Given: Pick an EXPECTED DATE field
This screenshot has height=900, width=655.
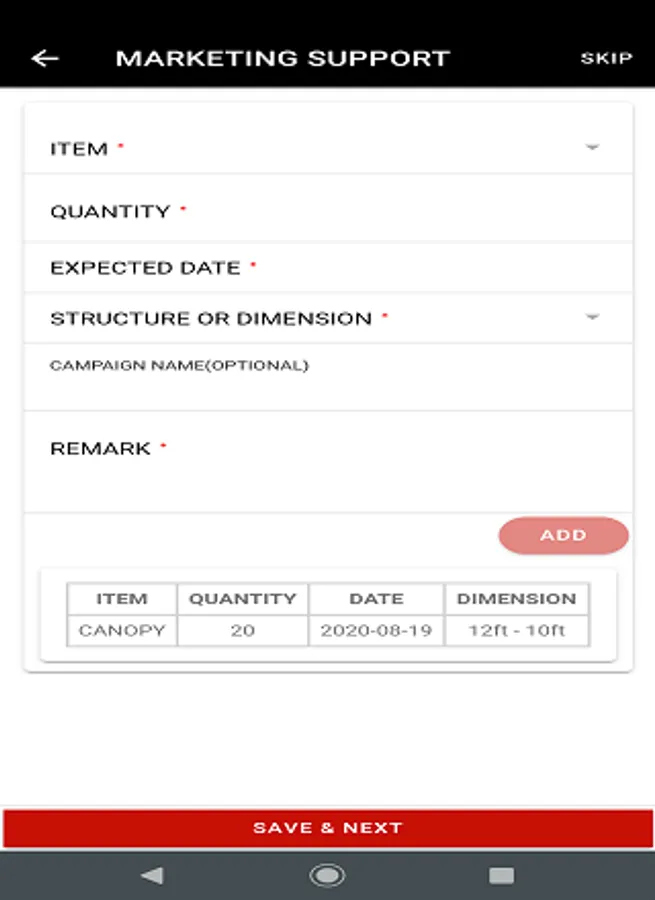Looking at the screenshot, I should tap(327, 268).
